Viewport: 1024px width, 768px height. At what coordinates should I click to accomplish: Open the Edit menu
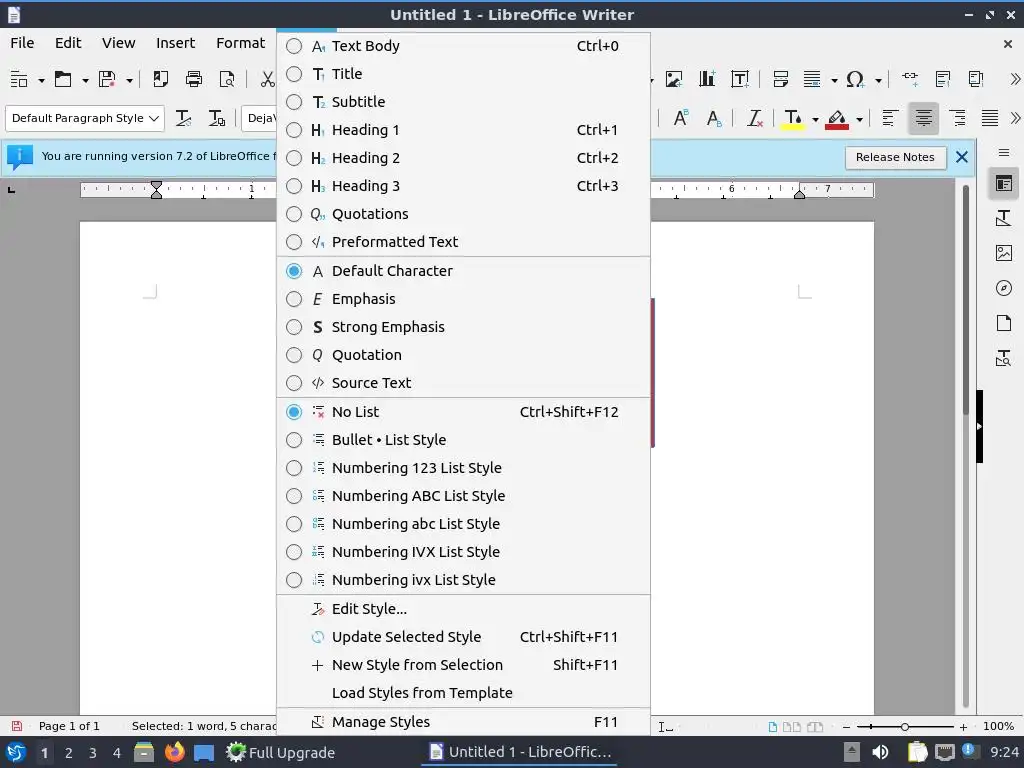click(x=68, y=43)
